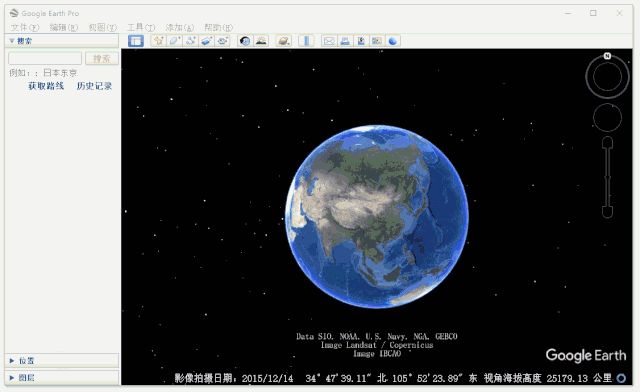Open the 编辑 (Edit) menu

pos(64,27)
